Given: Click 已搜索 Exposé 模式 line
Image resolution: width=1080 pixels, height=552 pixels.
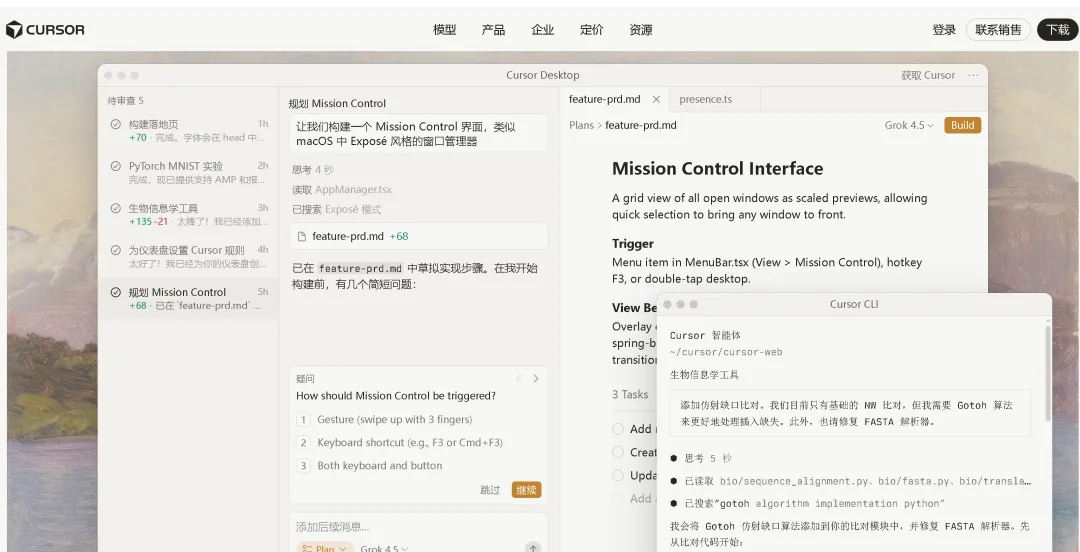Looking at the screenshot, I should click(336, 209).
